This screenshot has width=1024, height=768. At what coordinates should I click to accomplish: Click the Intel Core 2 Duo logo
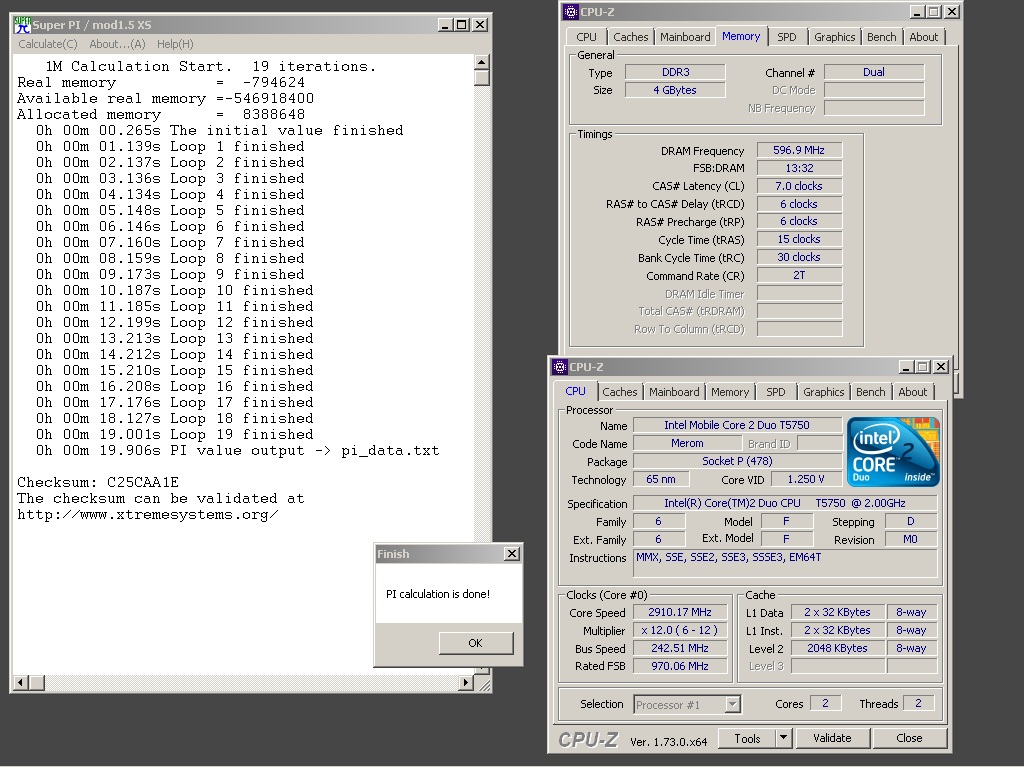point(893,452)
